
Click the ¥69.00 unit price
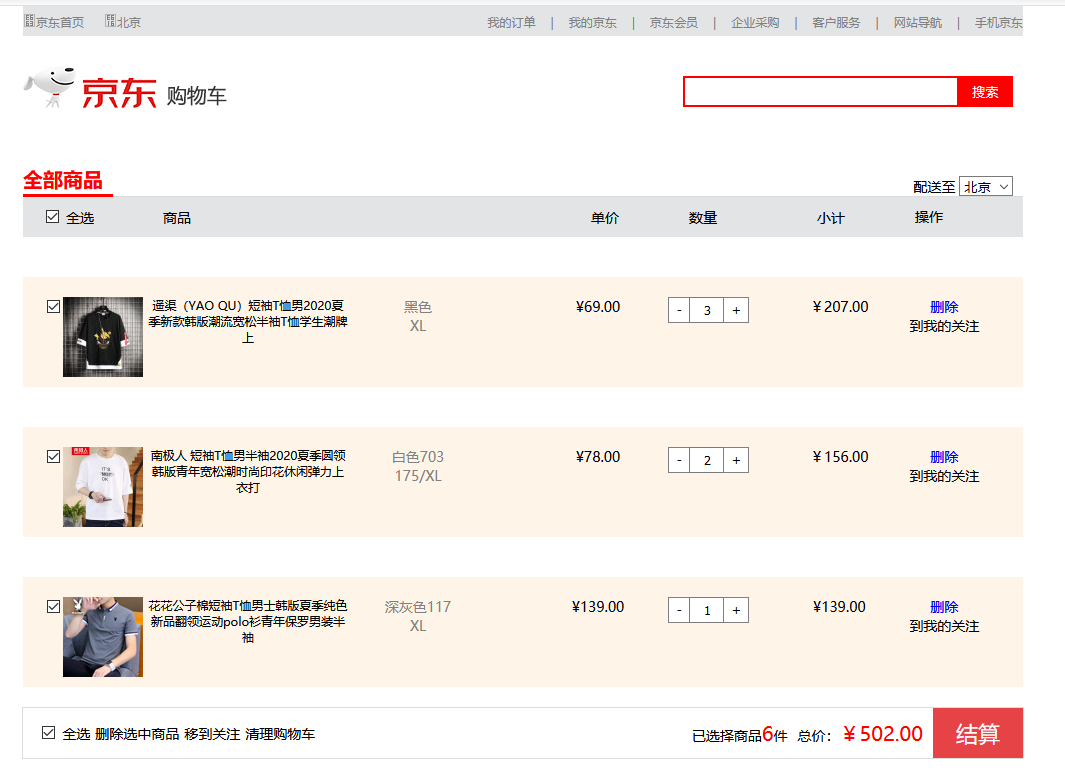[598, 307]
